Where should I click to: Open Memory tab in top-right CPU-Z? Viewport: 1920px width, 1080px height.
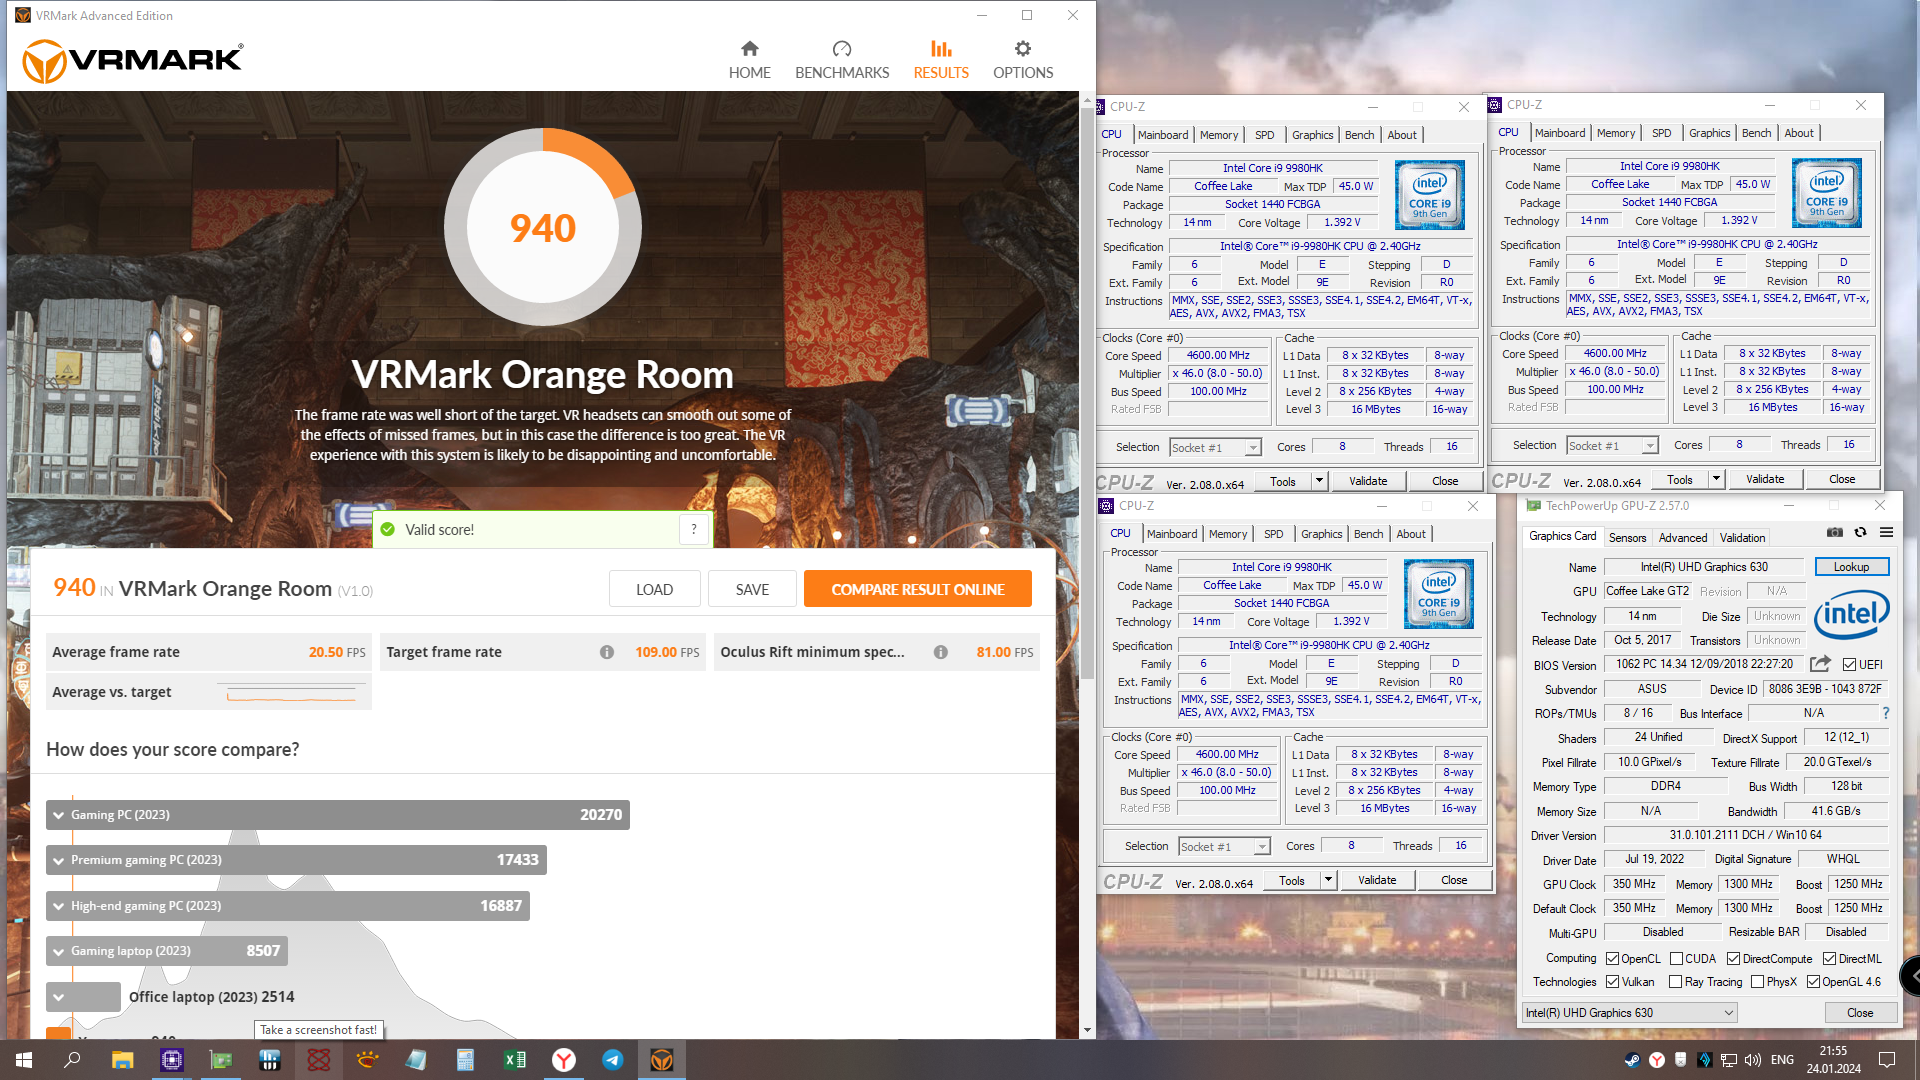[1616, 133]
